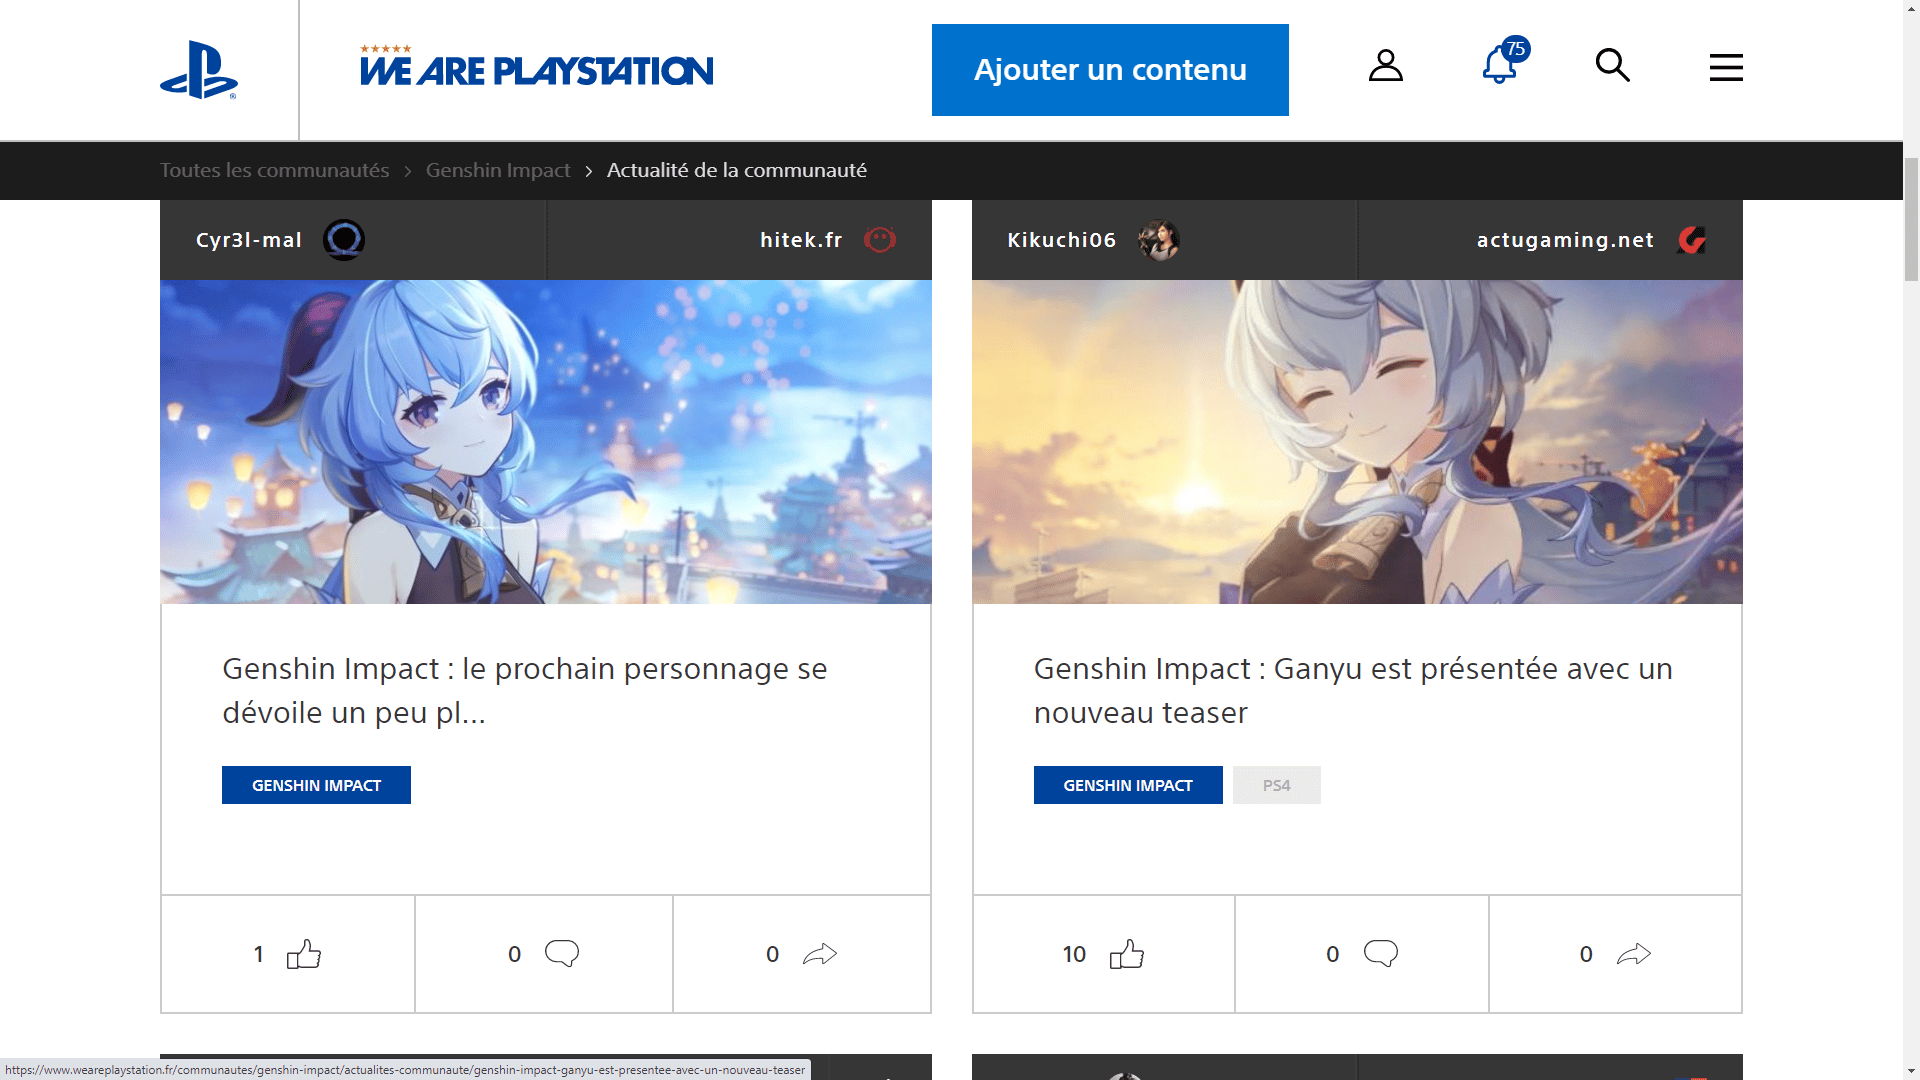1920x1080 pixels.
Task: Open the hamburger menu icon
Action: 1726,67
